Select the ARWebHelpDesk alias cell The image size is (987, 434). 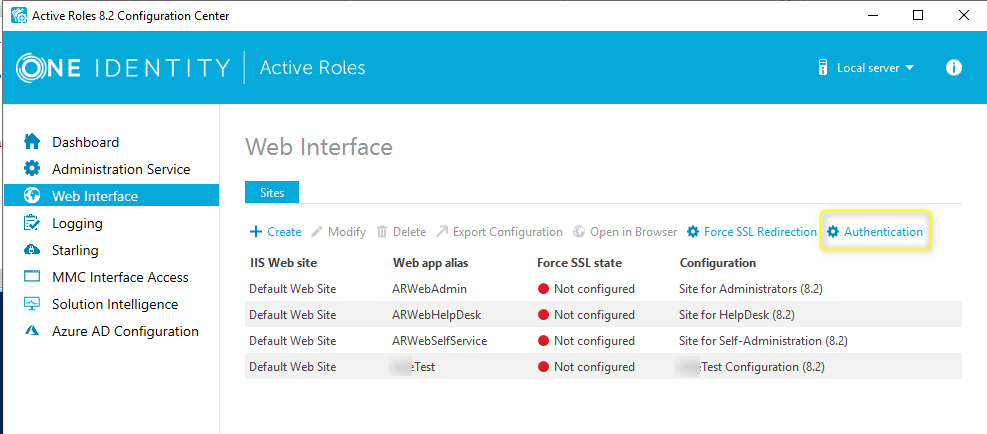click(436, 315)
